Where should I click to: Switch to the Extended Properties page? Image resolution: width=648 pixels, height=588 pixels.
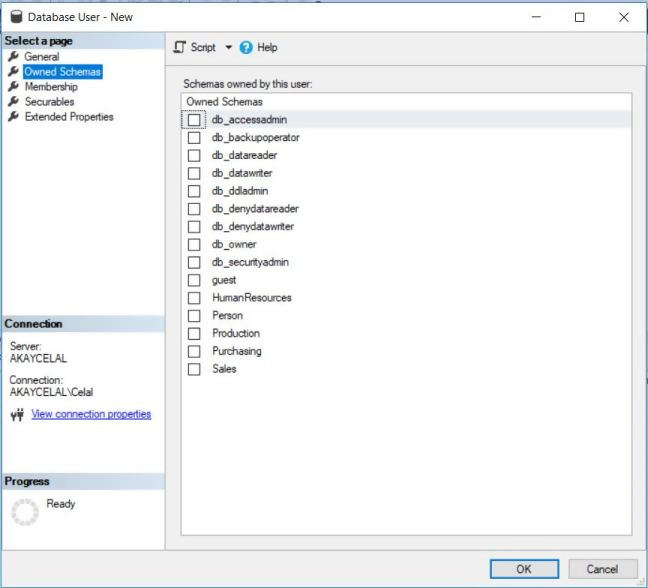coord(69,117)
